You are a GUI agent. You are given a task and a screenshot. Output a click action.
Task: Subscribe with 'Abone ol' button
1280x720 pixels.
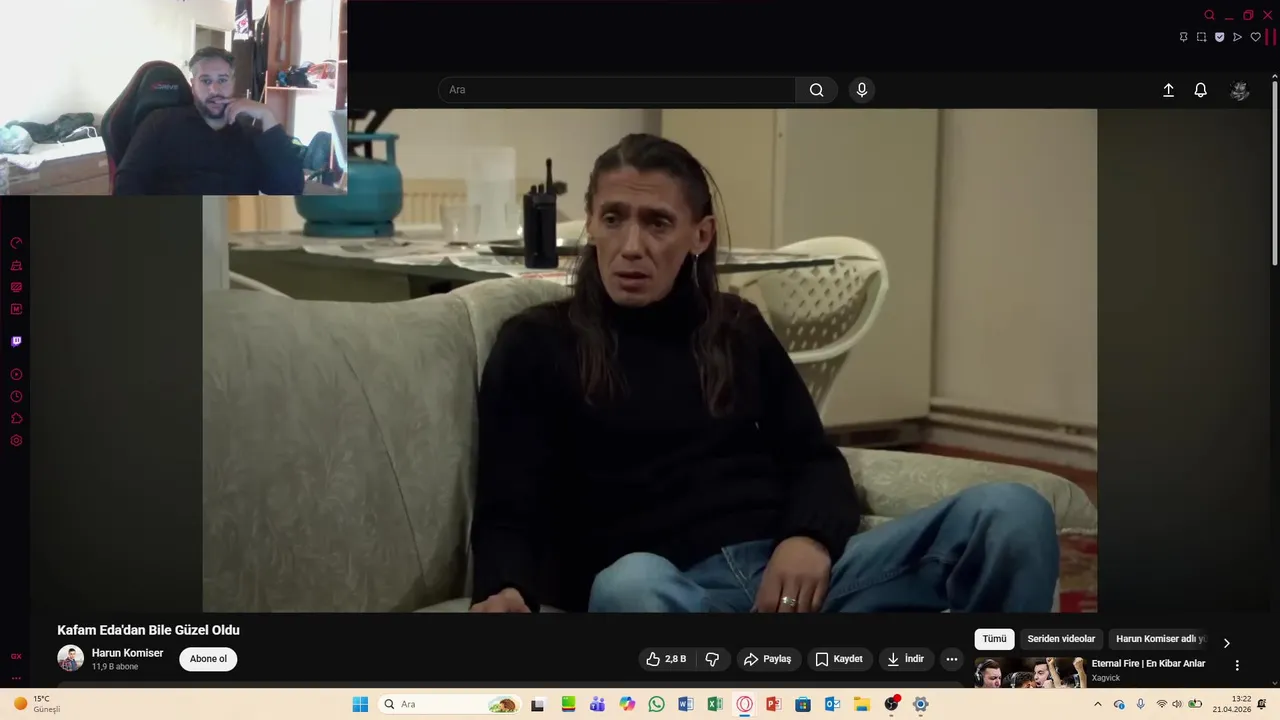(x=208, y=659)
